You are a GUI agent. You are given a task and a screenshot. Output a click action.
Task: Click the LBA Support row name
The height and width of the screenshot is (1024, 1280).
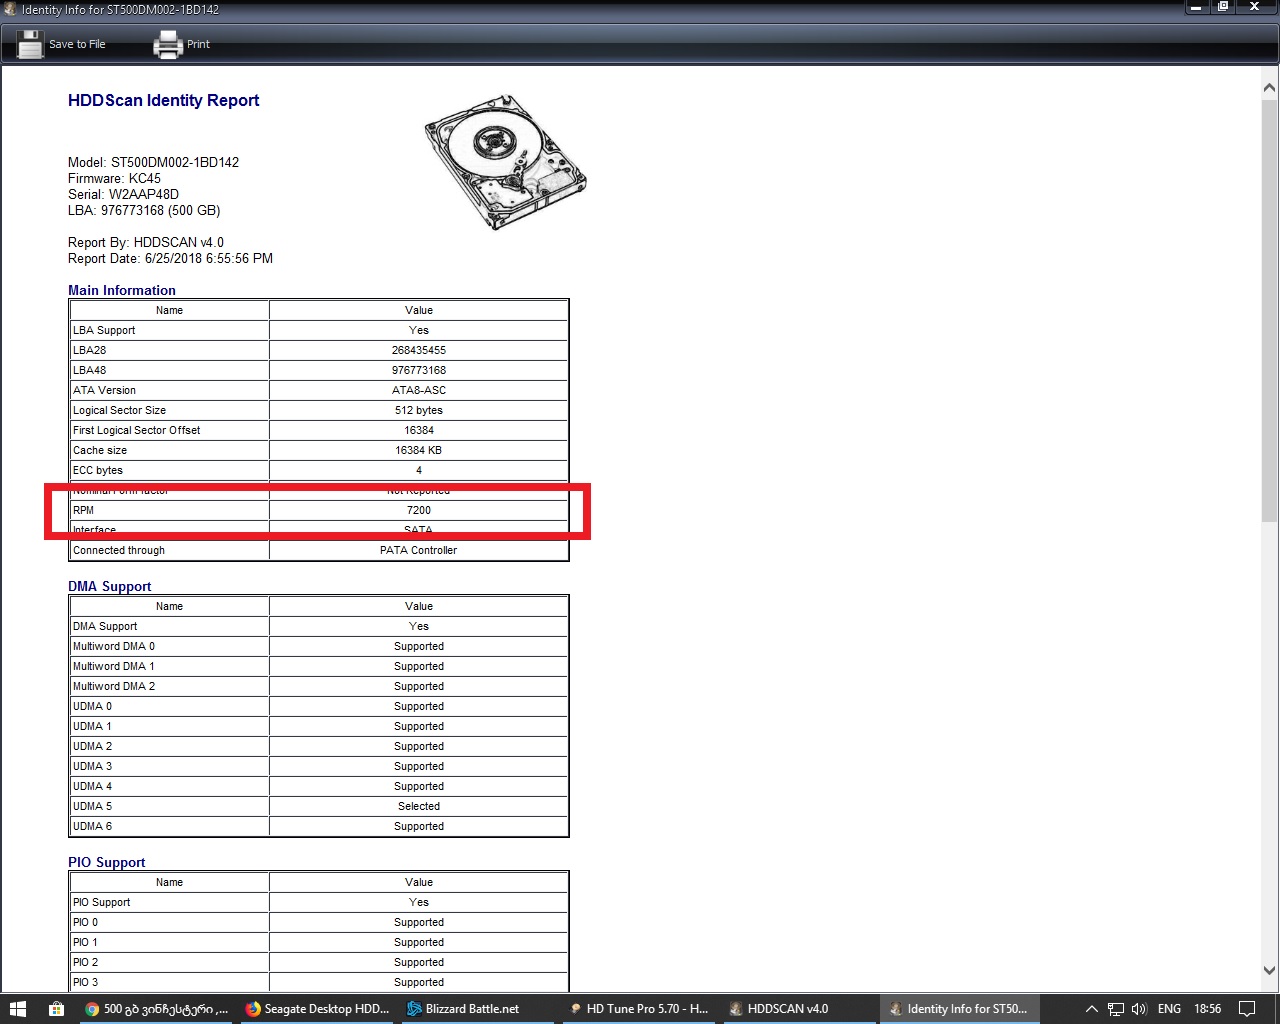[104, 330]
